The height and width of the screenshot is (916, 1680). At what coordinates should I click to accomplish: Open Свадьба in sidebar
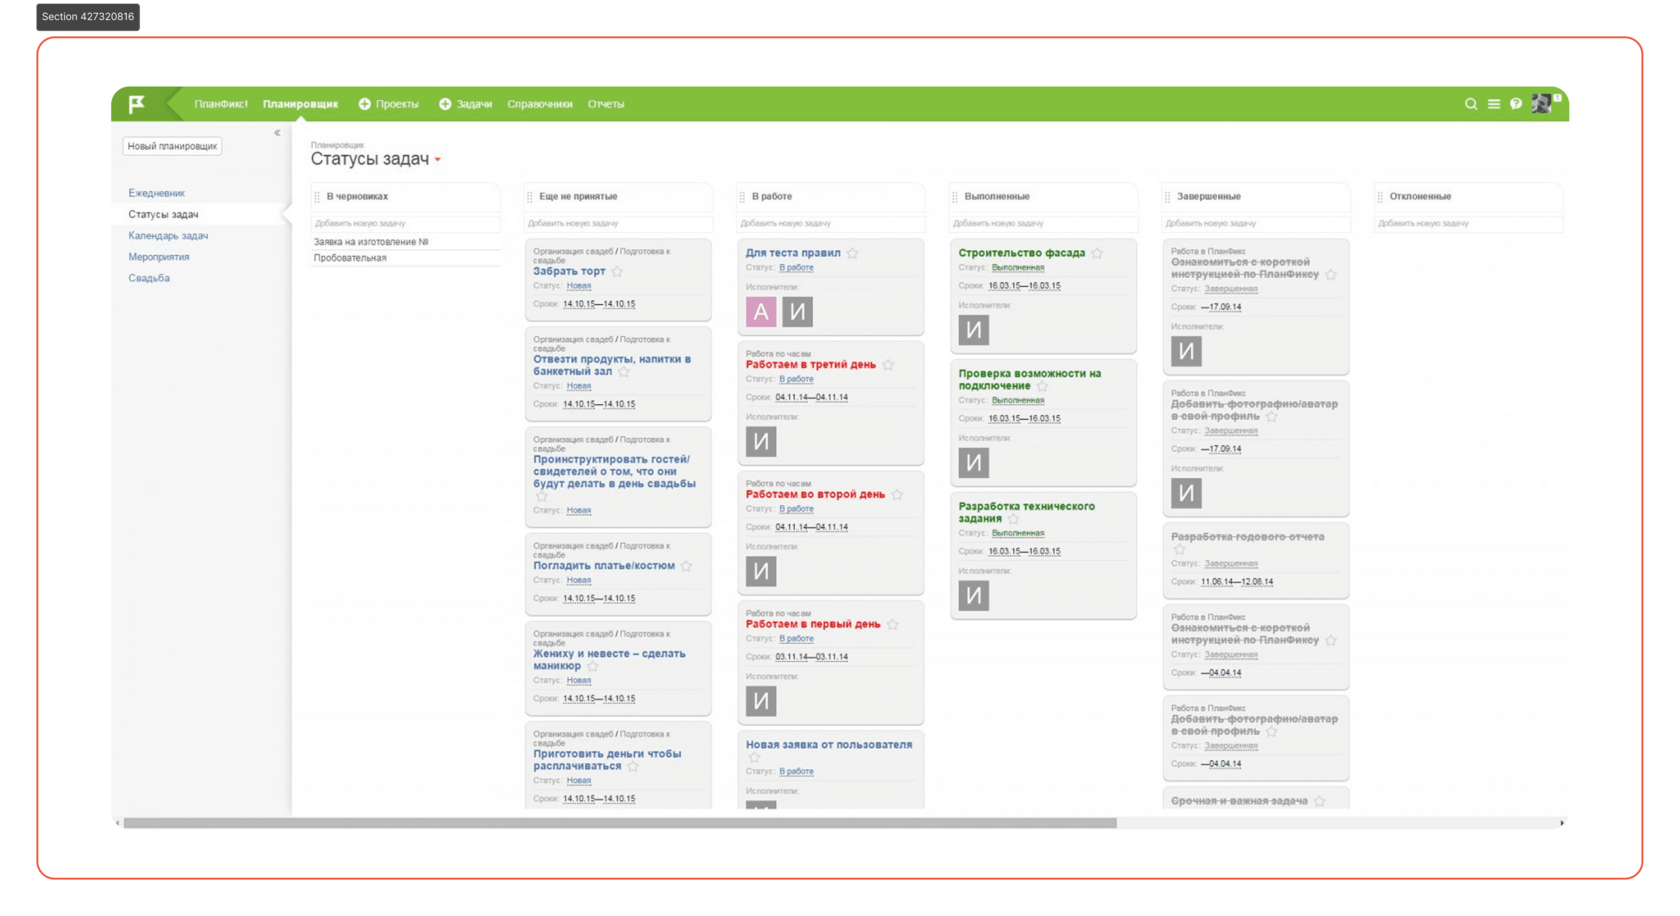(x=149, y=278)
